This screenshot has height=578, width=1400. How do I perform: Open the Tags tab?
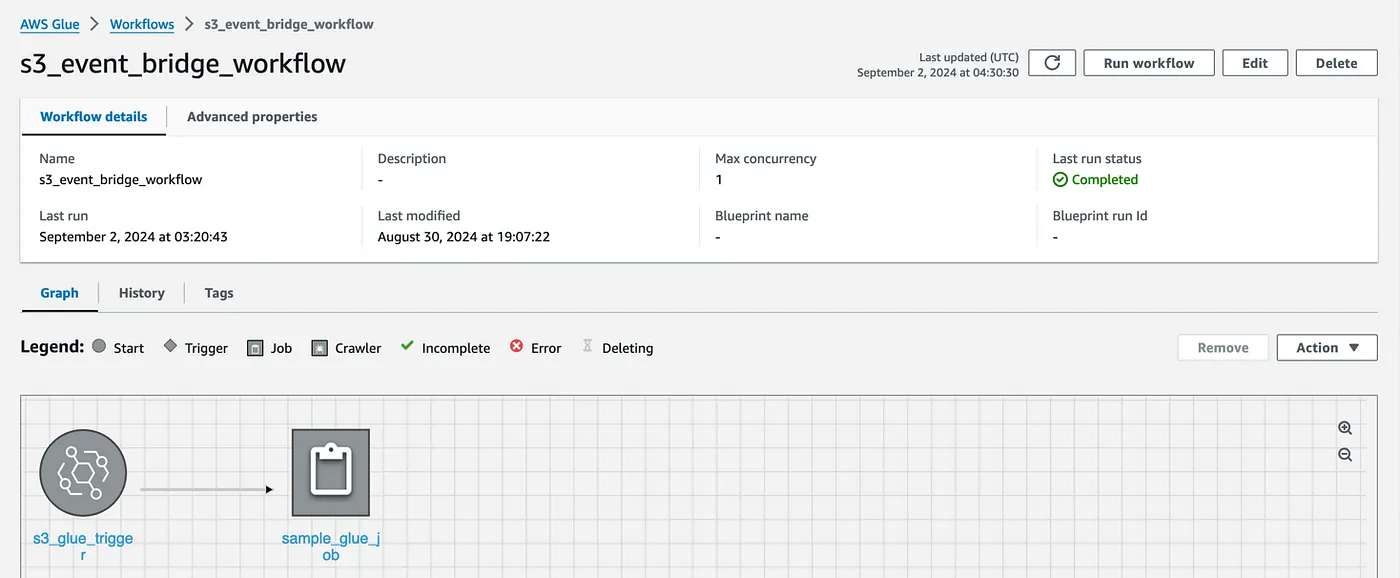click(x=218, y=293)
